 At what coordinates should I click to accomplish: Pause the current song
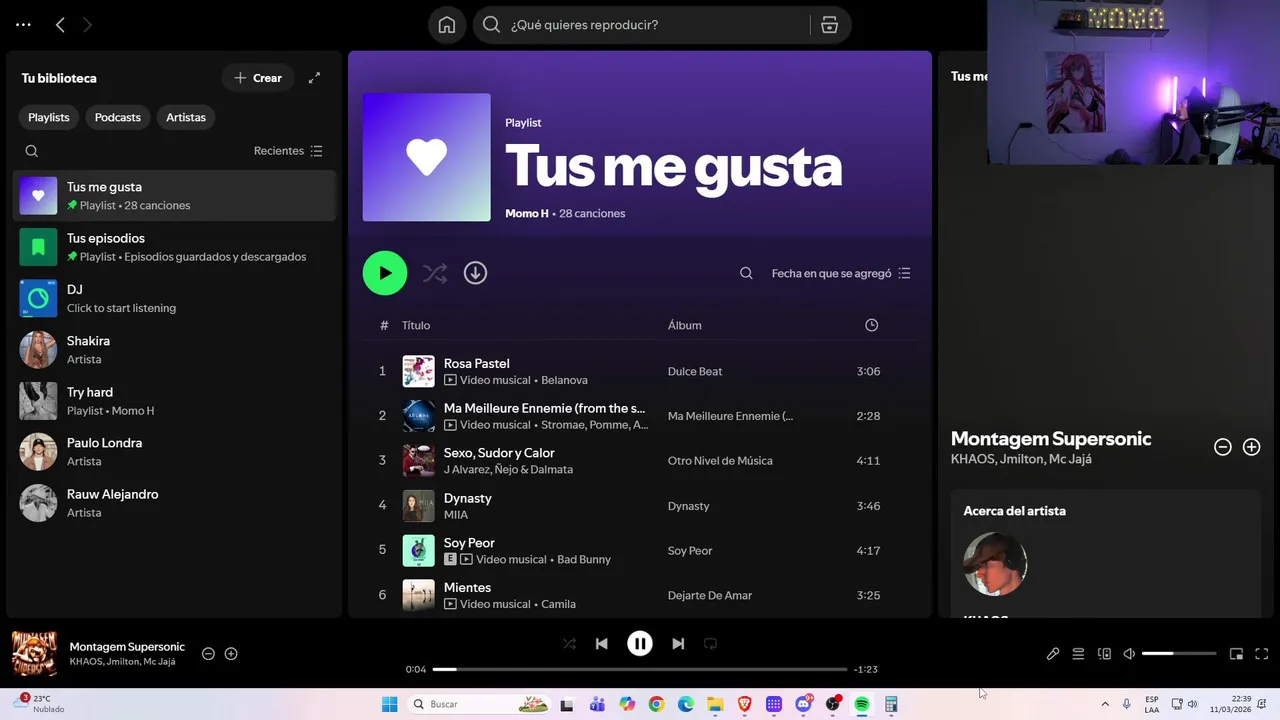tap(640, 644)
